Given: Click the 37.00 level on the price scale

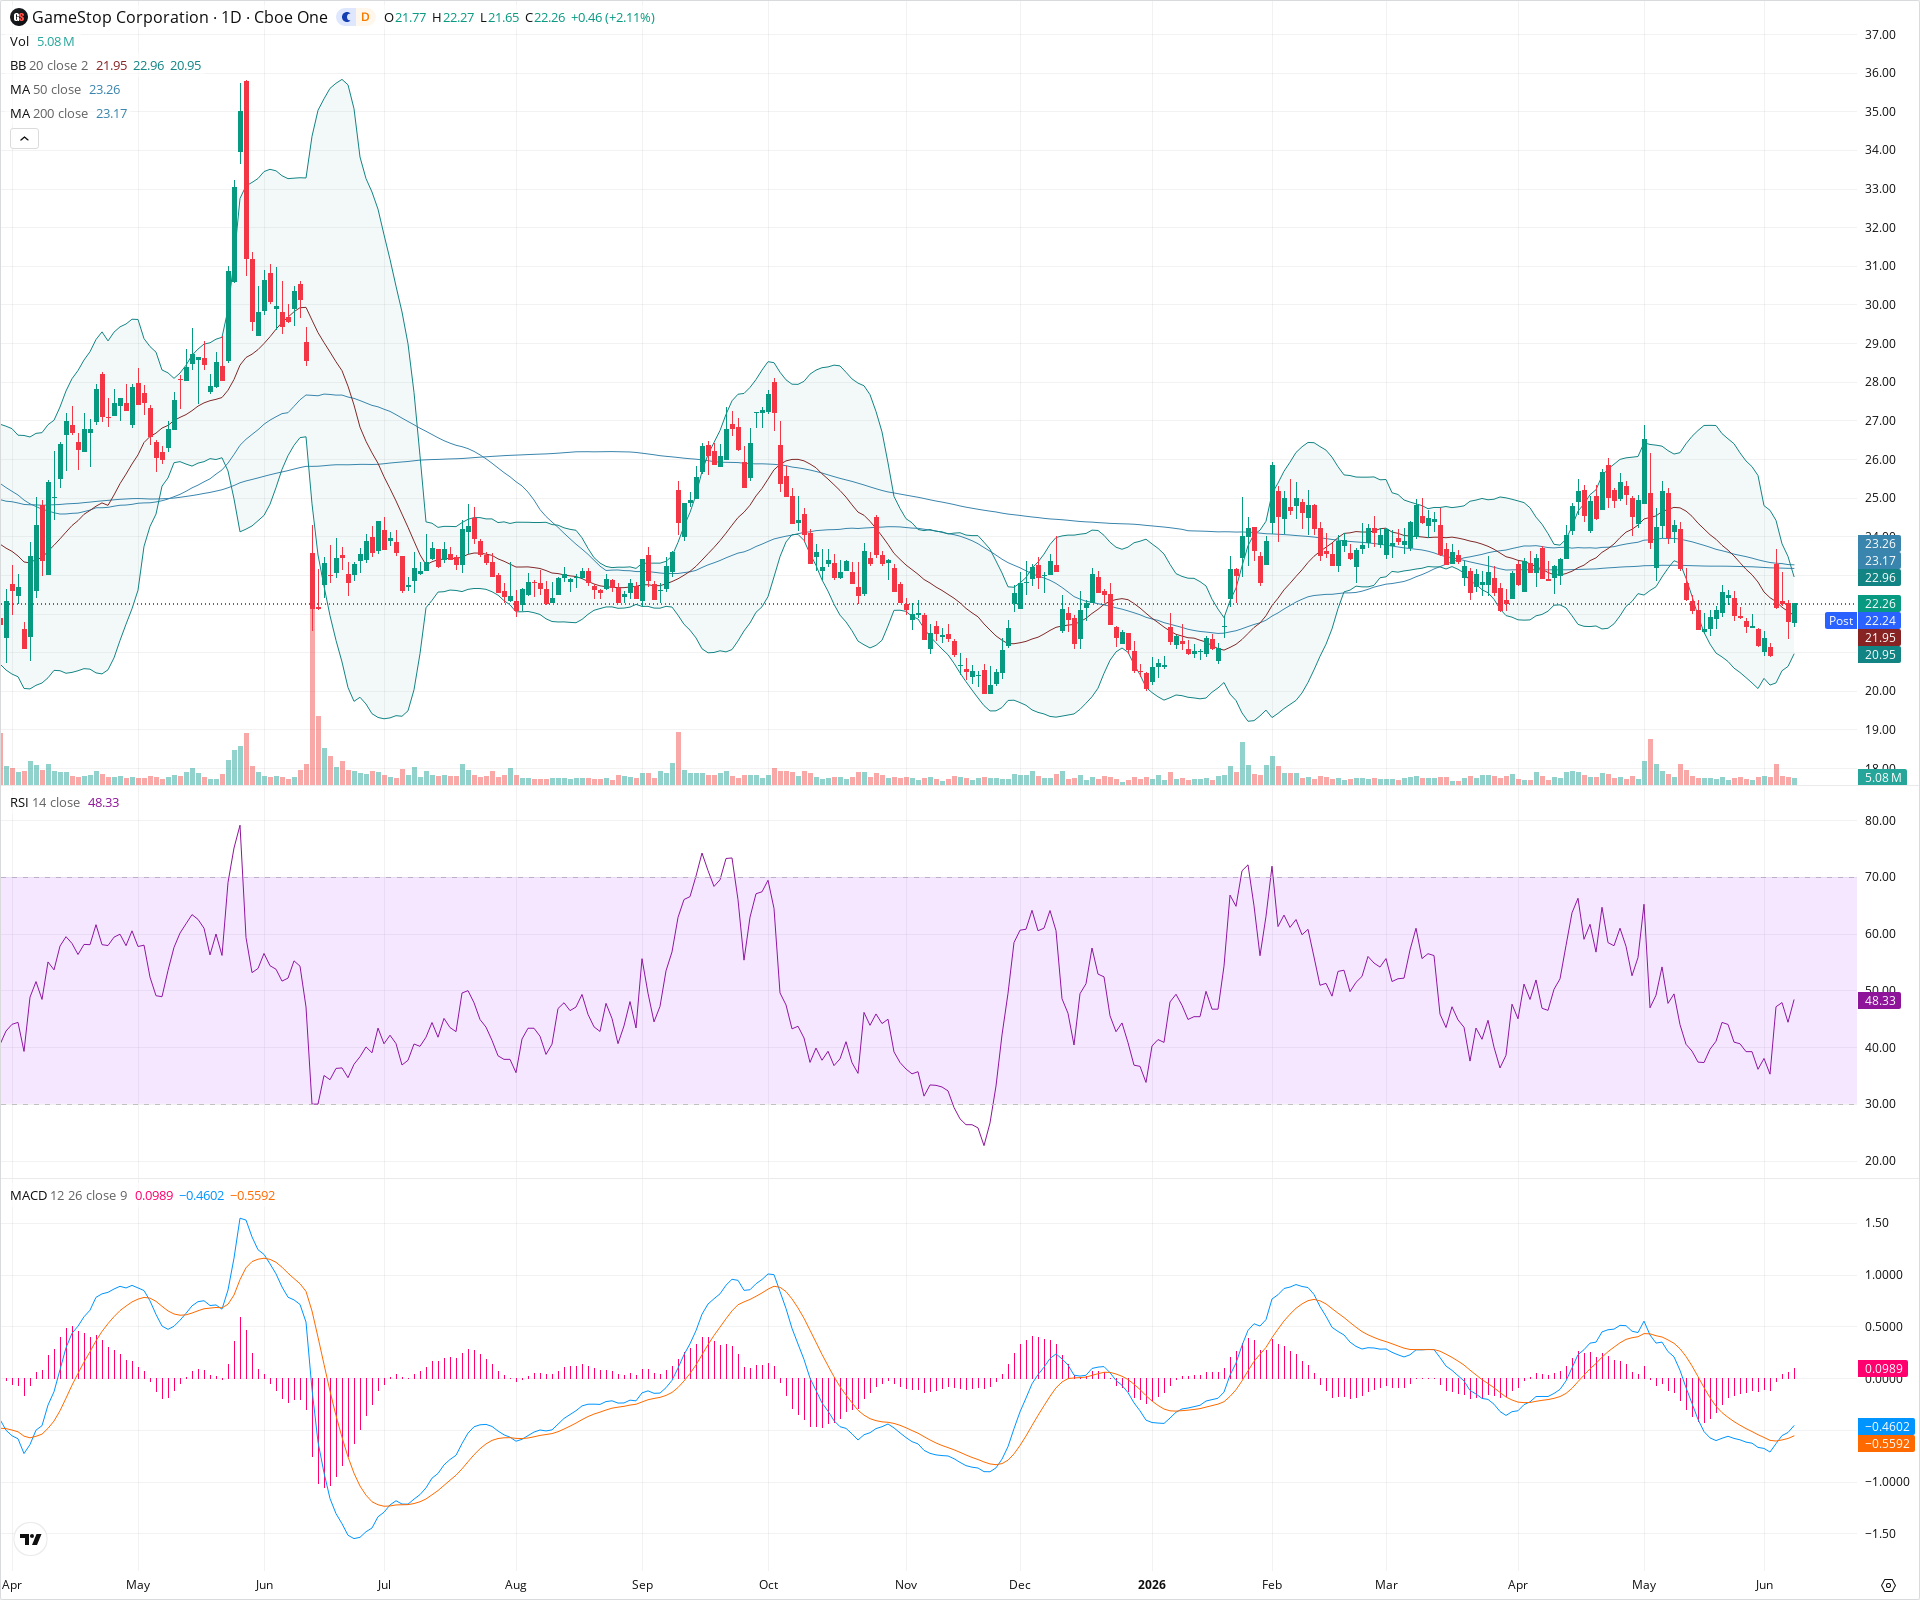Looking at the screenshot, I should point(1880,35).
